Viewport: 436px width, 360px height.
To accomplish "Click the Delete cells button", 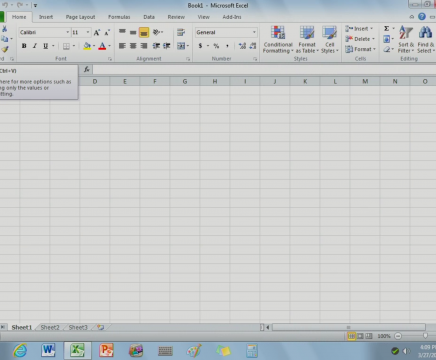I will pos(360,39).
